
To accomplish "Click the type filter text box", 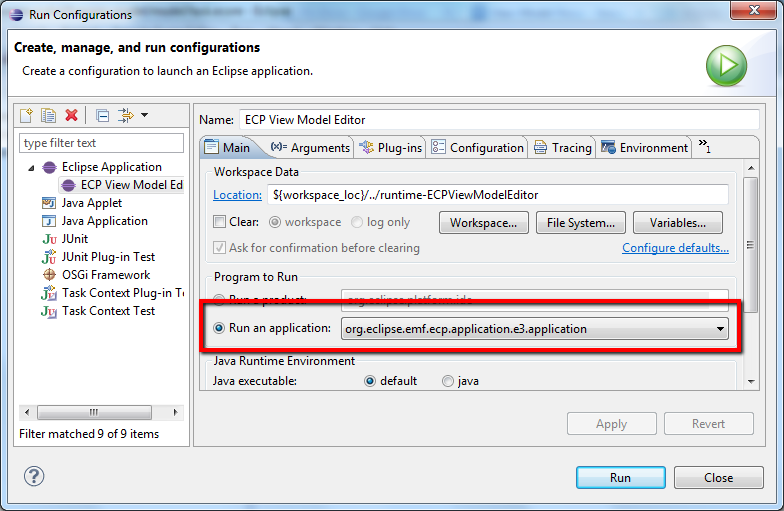I will point(102,143).
